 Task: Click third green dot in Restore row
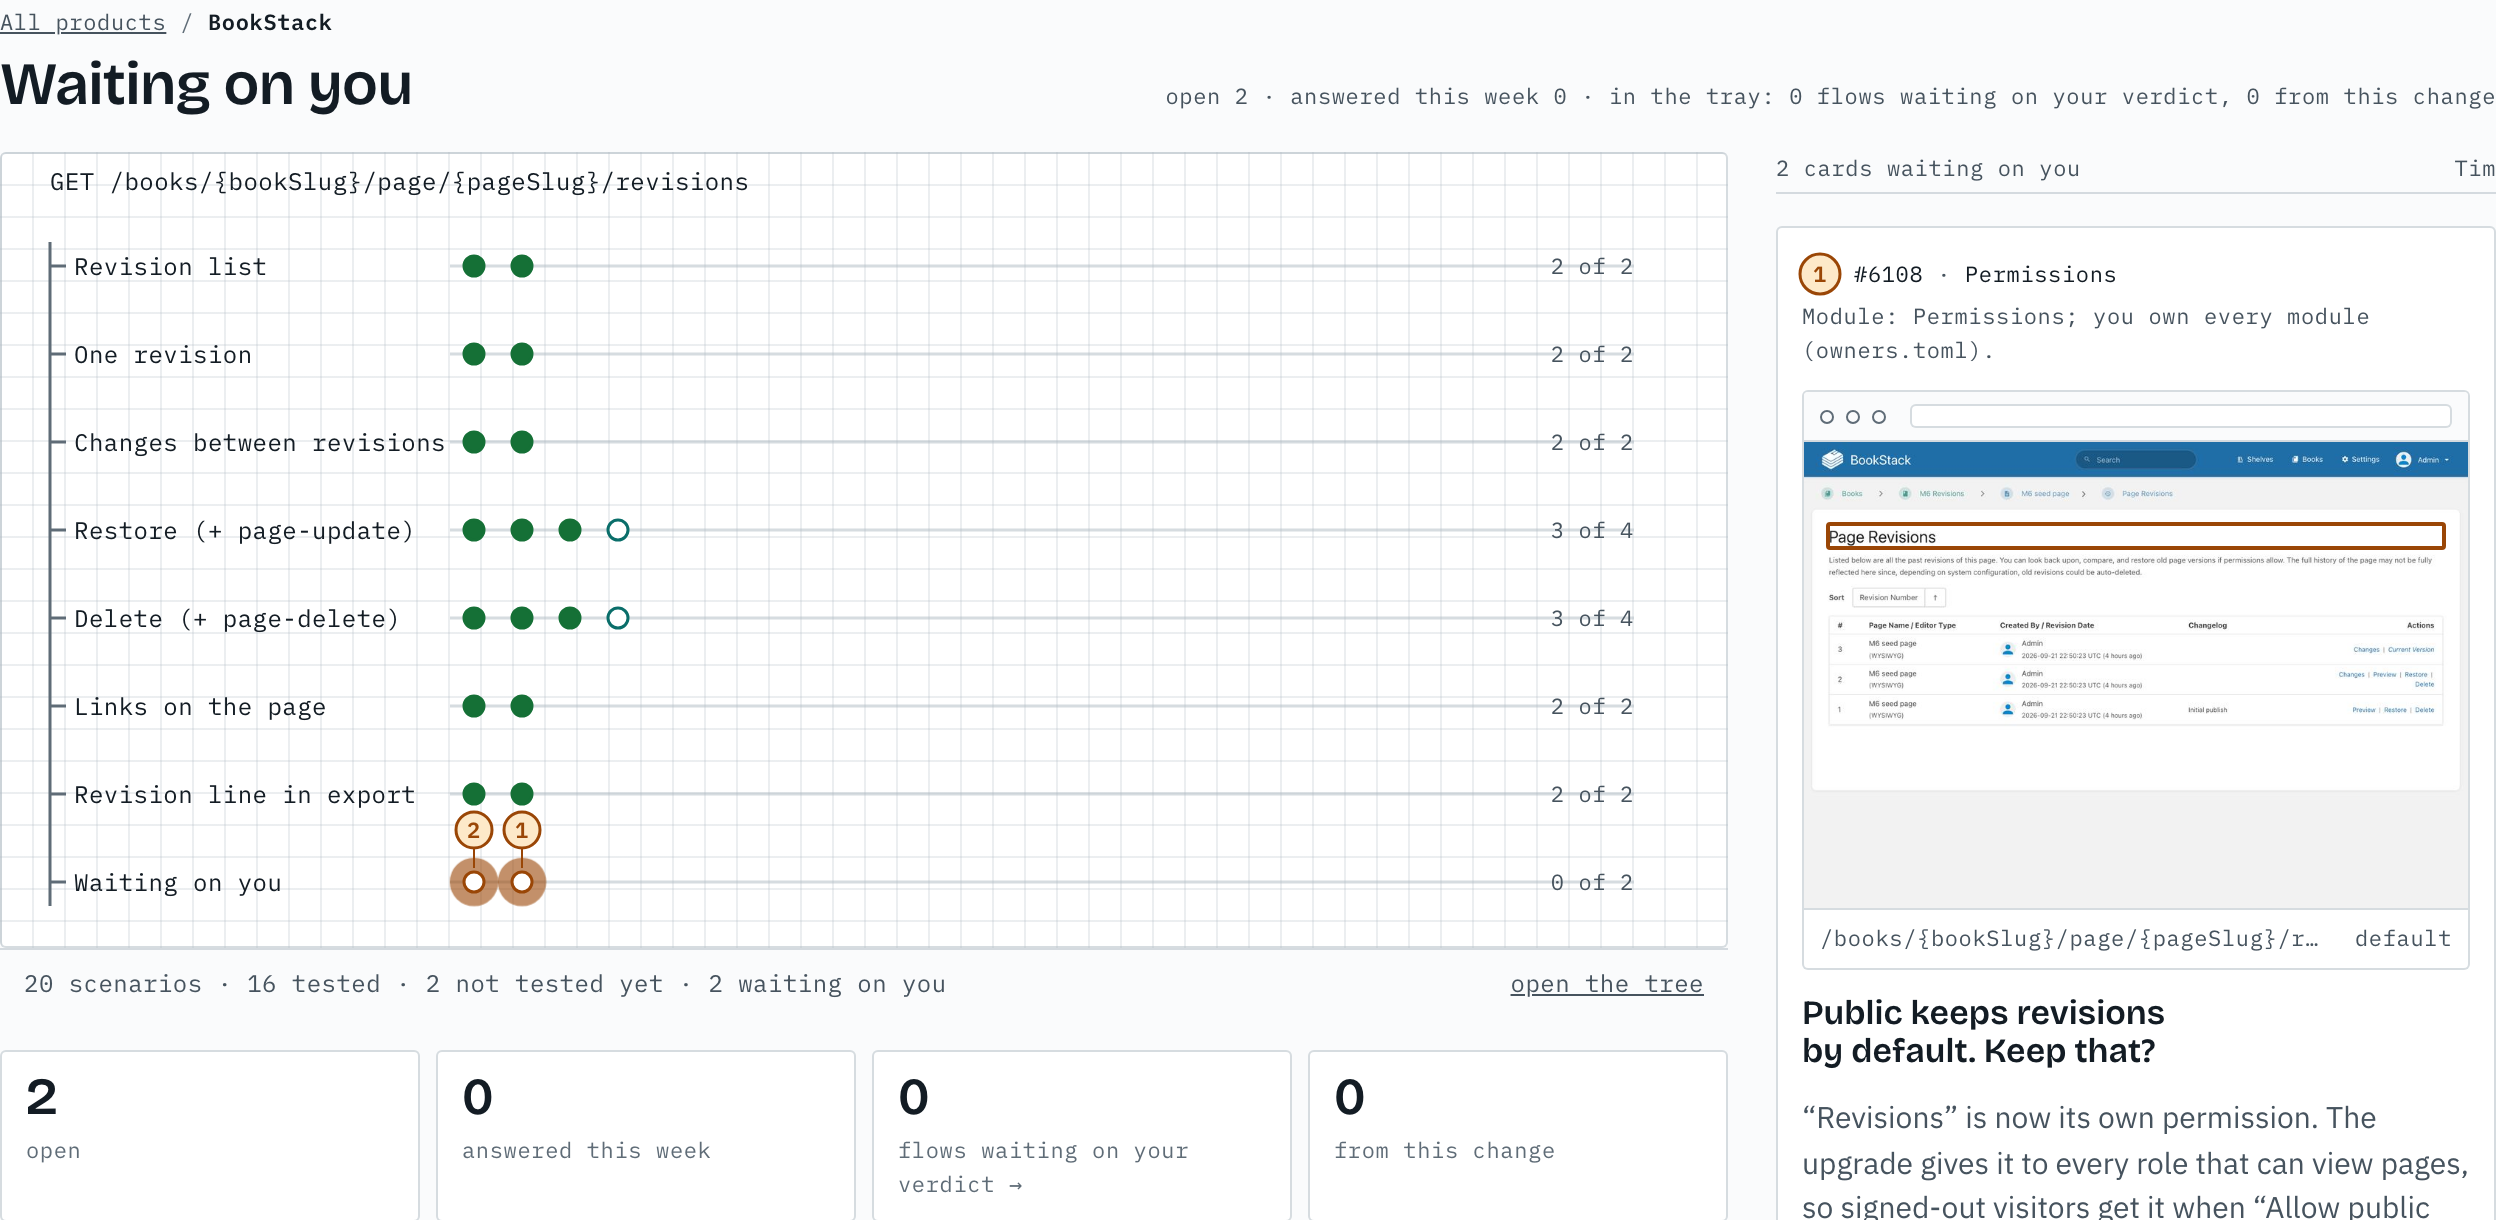pyautogui.click(x=570, y=530)
